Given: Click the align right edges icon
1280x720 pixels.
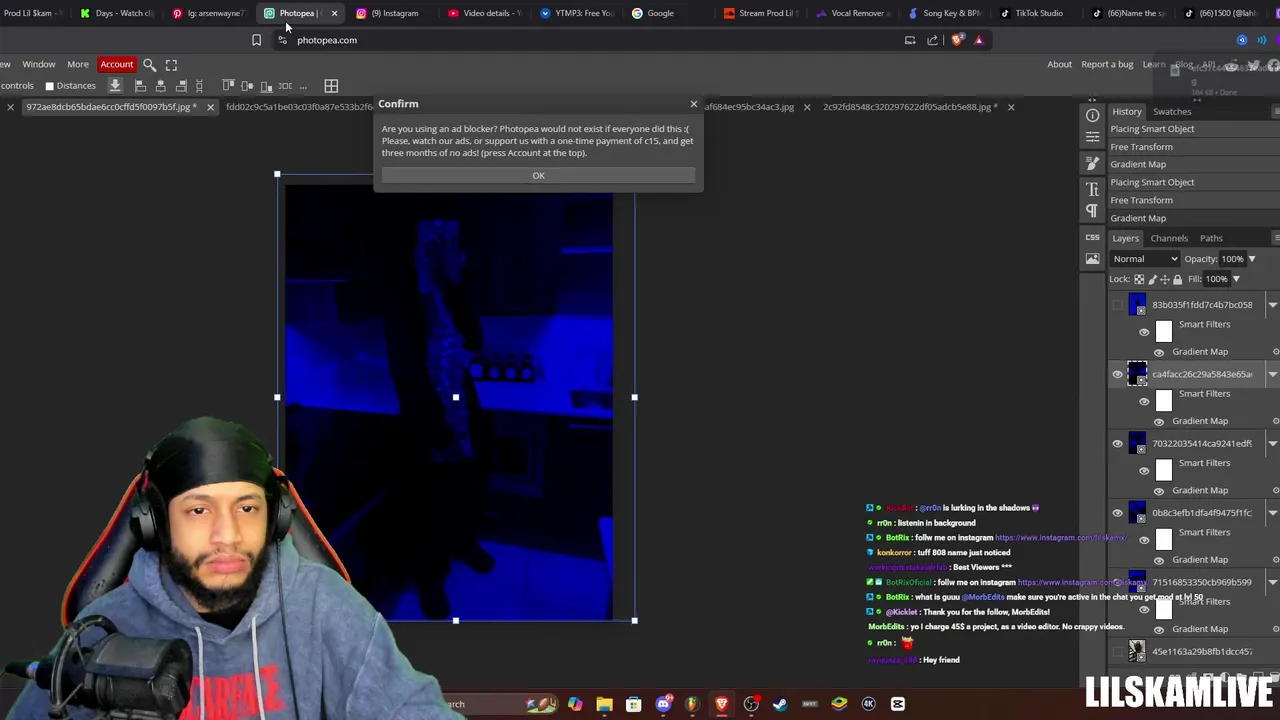Looking at the screenshot, I should tap(181, 86).
